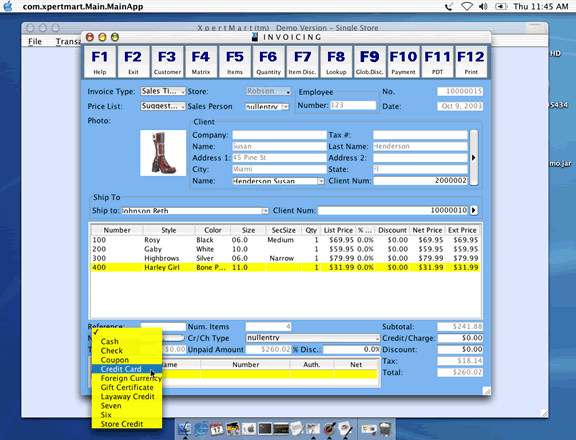
Task: Select the F6 Quantity button
Action: [x=269, y=62]
